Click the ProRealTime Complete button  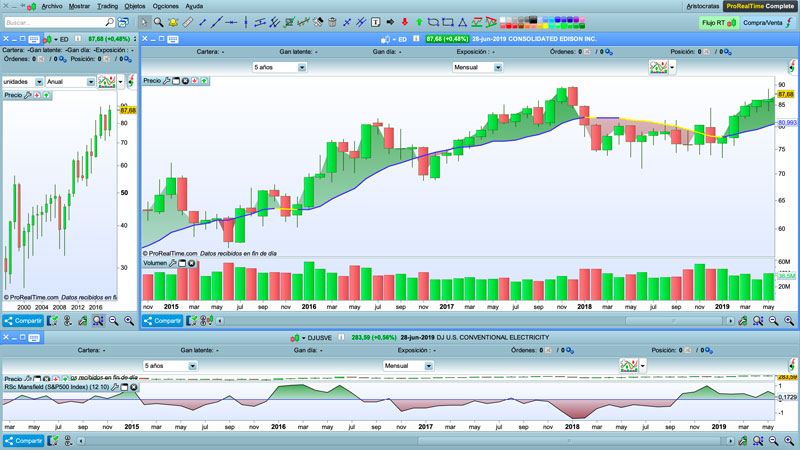point(760,6)
